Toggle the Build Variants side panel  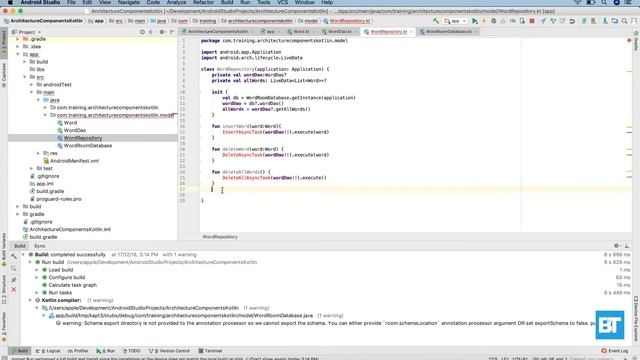click(x=4, y=250)
